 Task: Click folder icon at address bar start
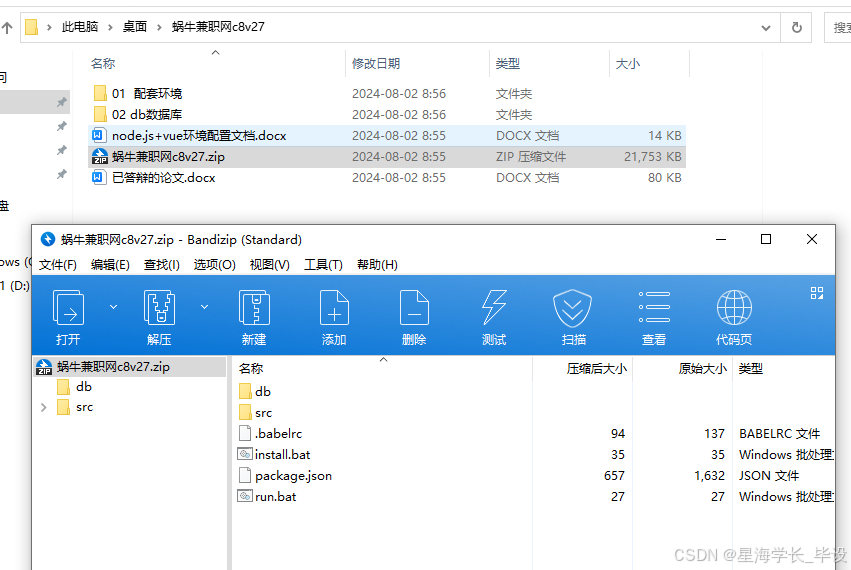tap(32, 27)
